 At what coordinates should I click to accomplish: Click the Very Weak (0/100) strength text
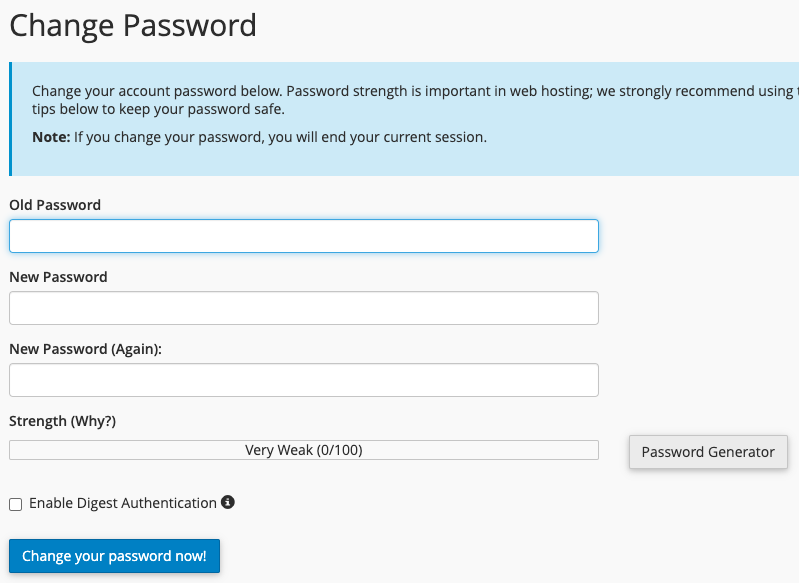[304, 450]
